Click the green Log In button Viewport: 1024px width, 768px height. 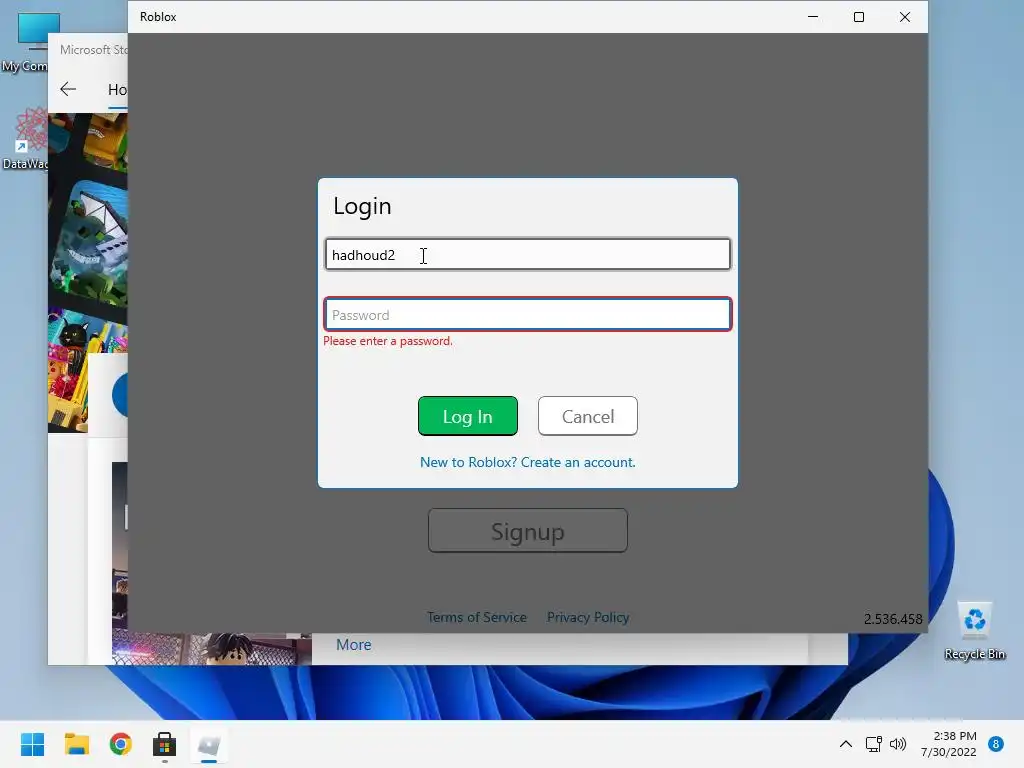click(468, 416)
